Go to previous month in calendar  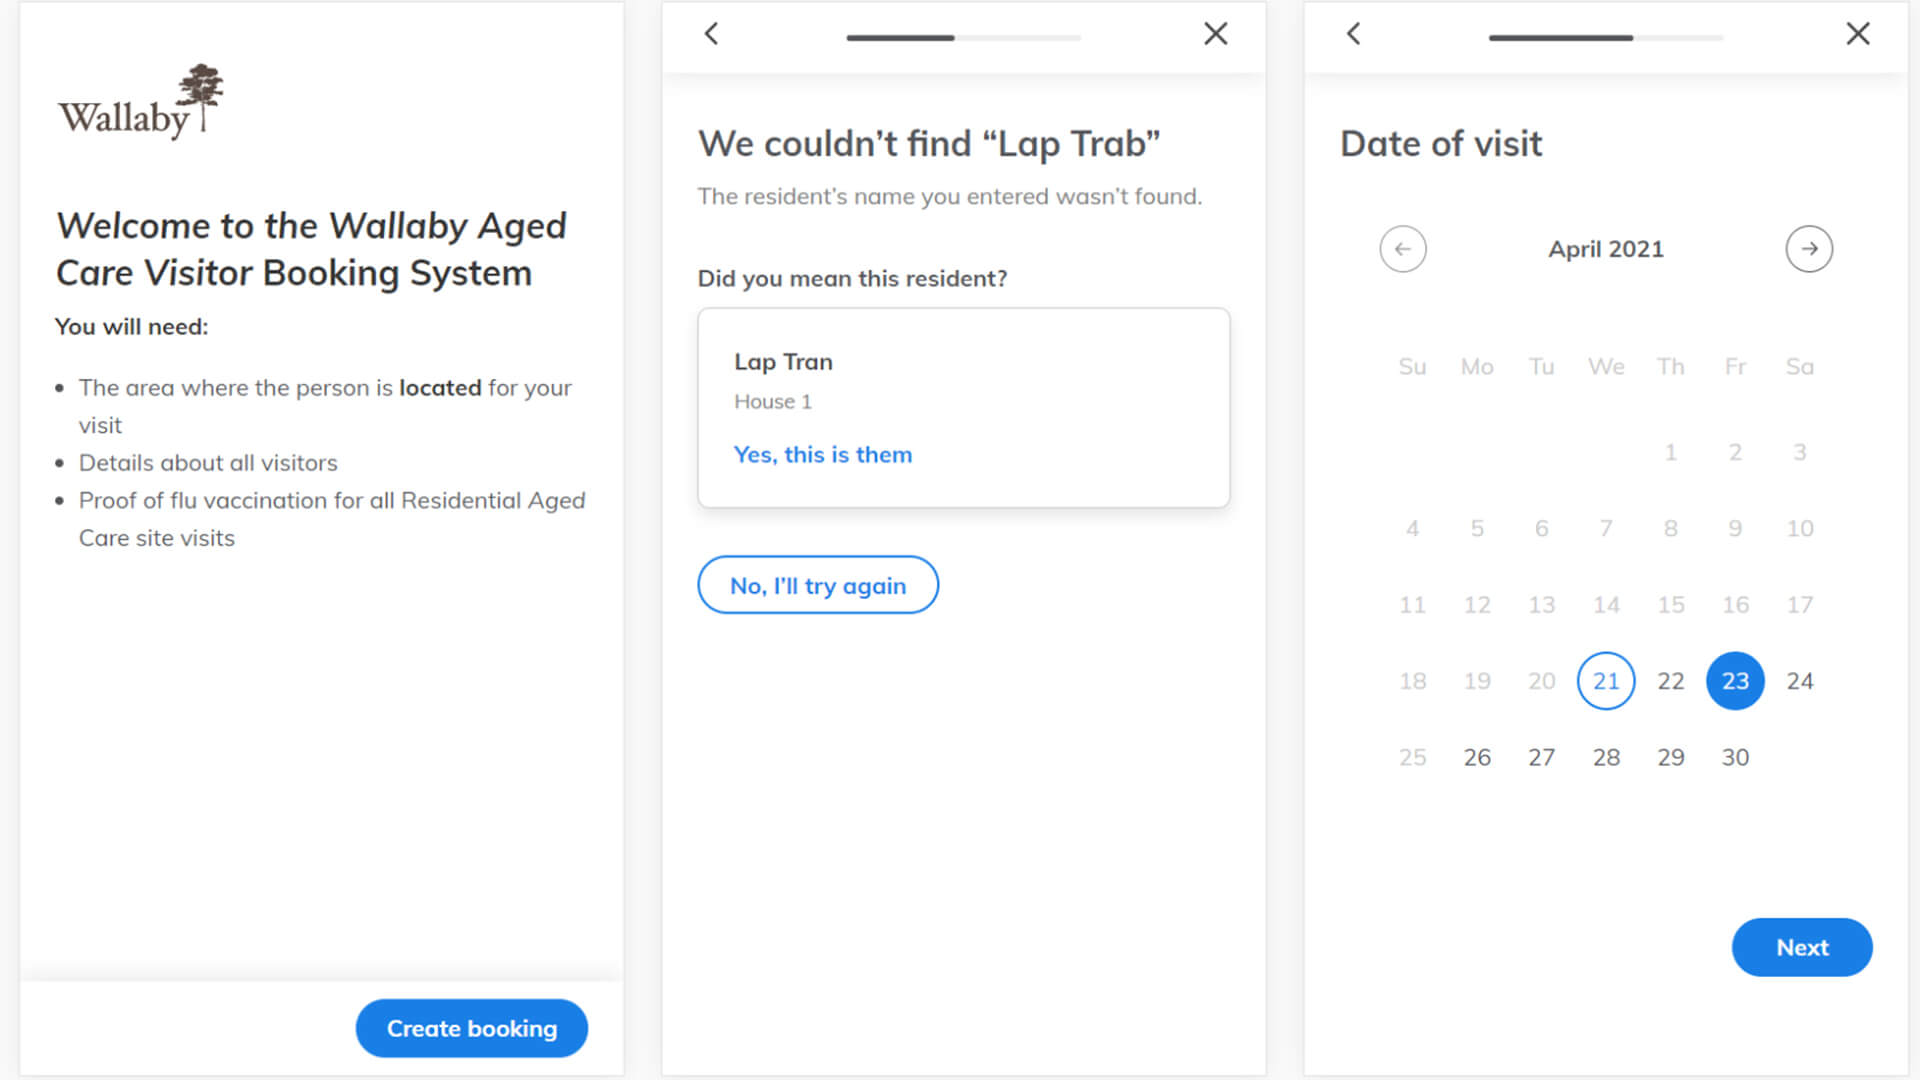(1402, 249)
